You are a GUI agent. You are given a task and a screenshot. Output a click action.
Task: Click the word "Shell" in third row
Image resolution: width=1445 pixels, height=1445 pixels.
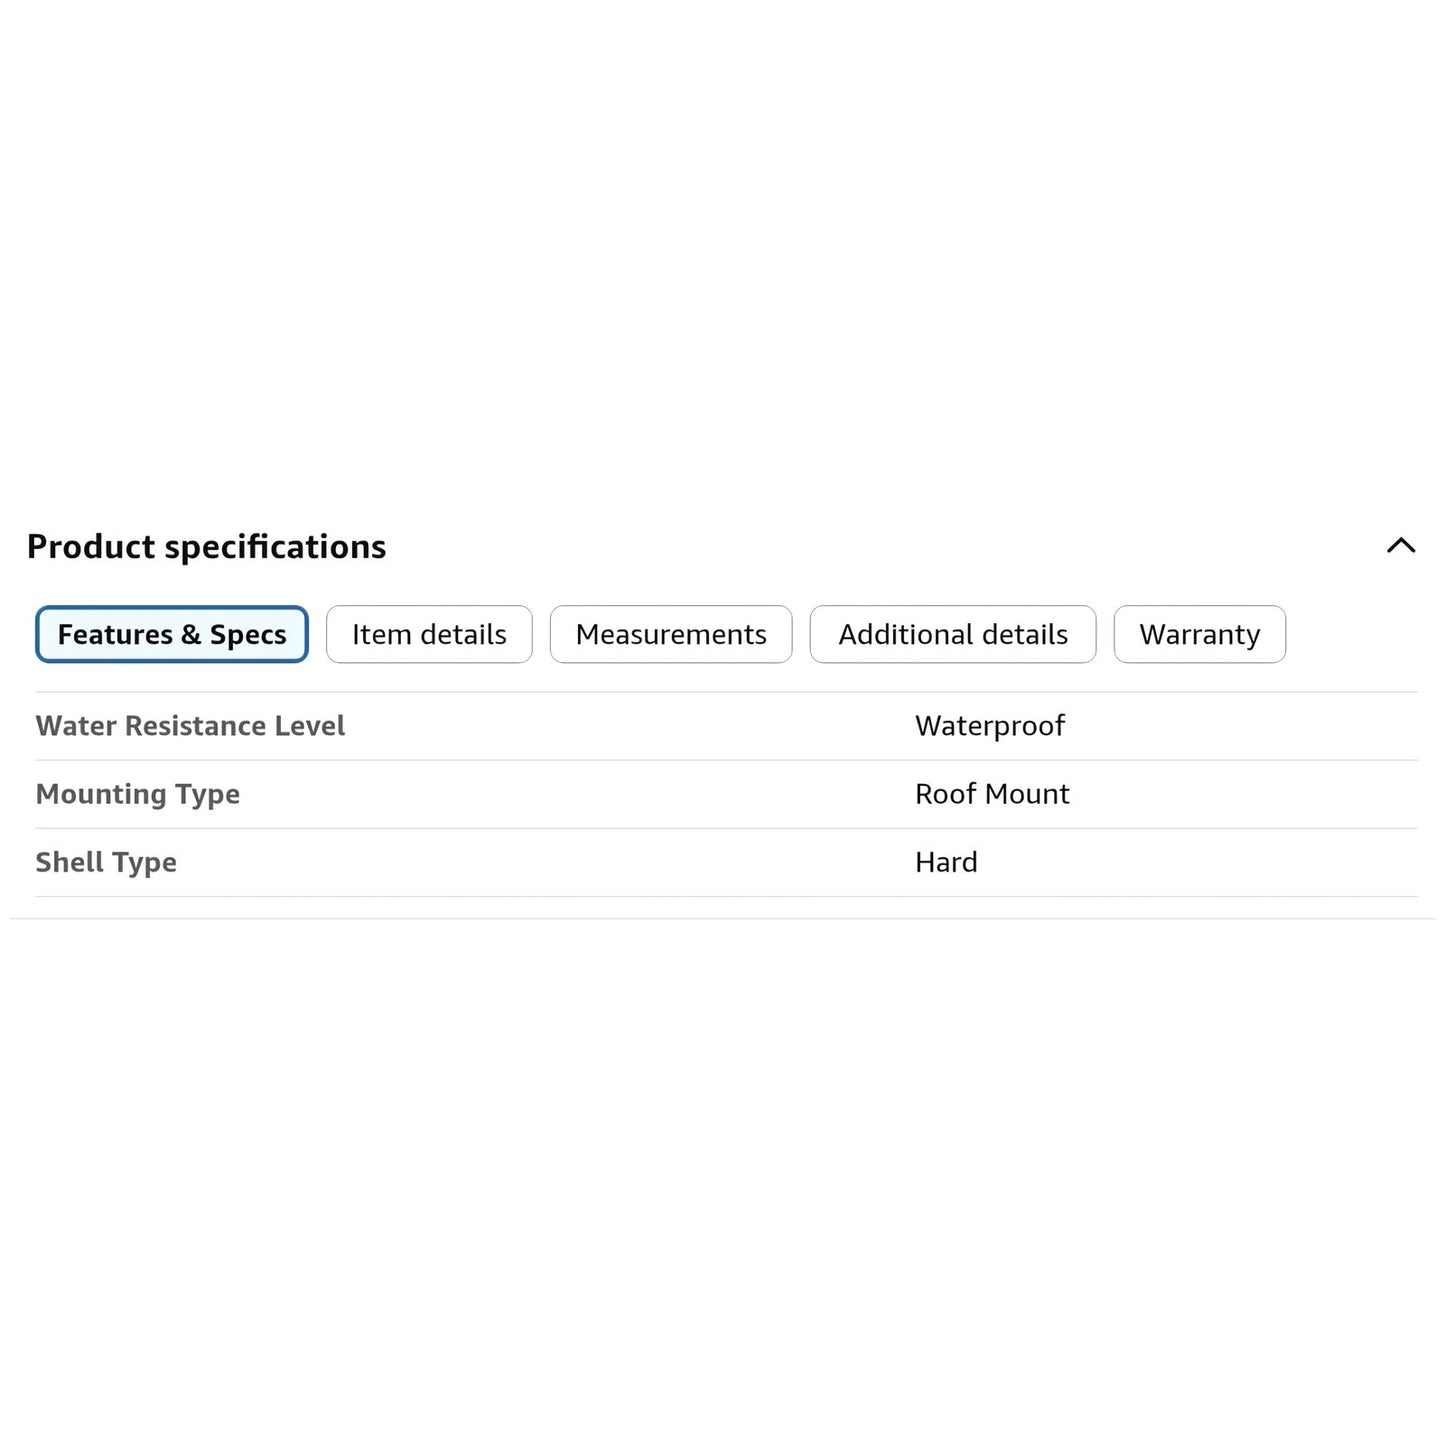click(x=70, y=862)
